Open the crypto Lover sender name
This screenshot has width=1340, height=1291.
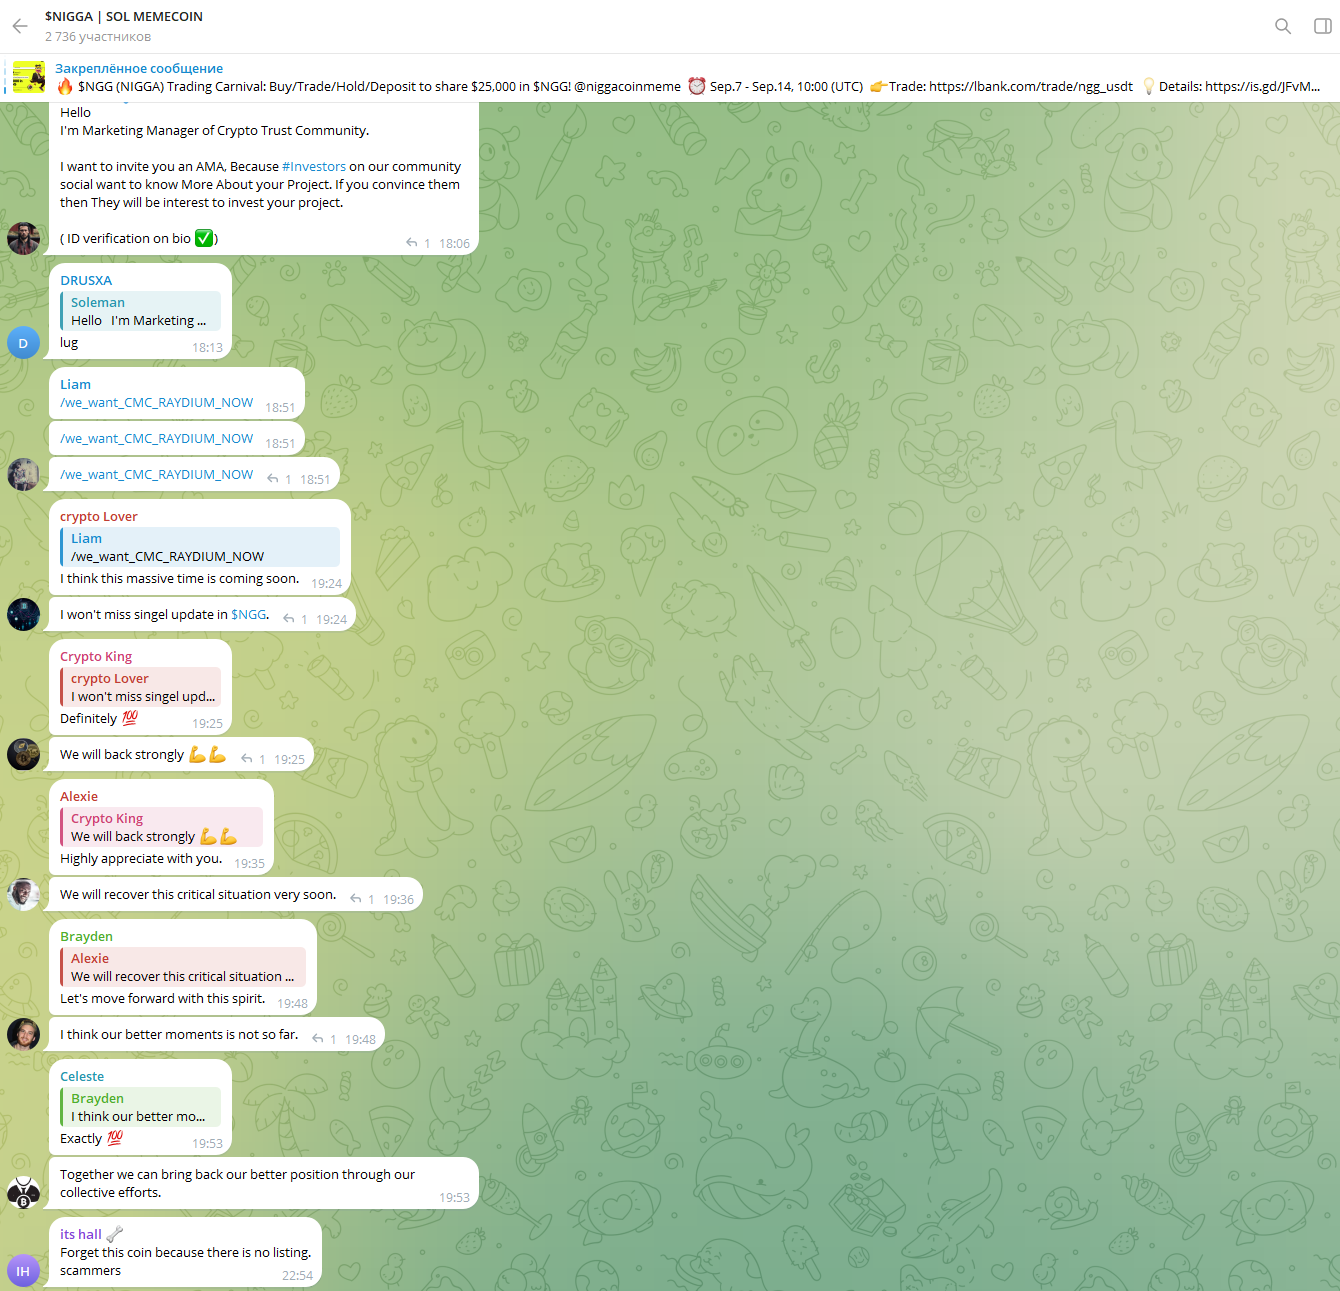pos(99,517)
